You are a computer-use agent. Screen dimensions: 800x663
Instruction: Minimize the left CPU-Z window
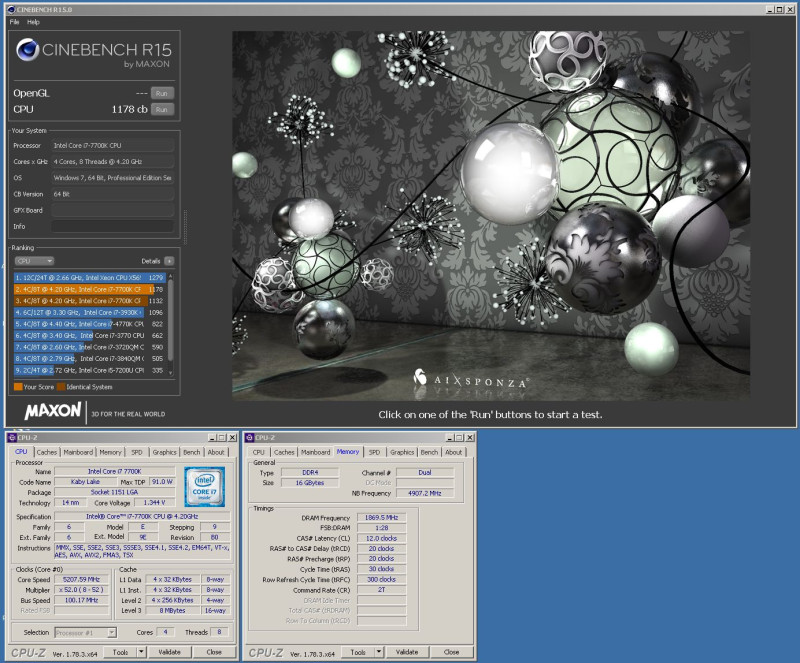(x=212, y=438)
